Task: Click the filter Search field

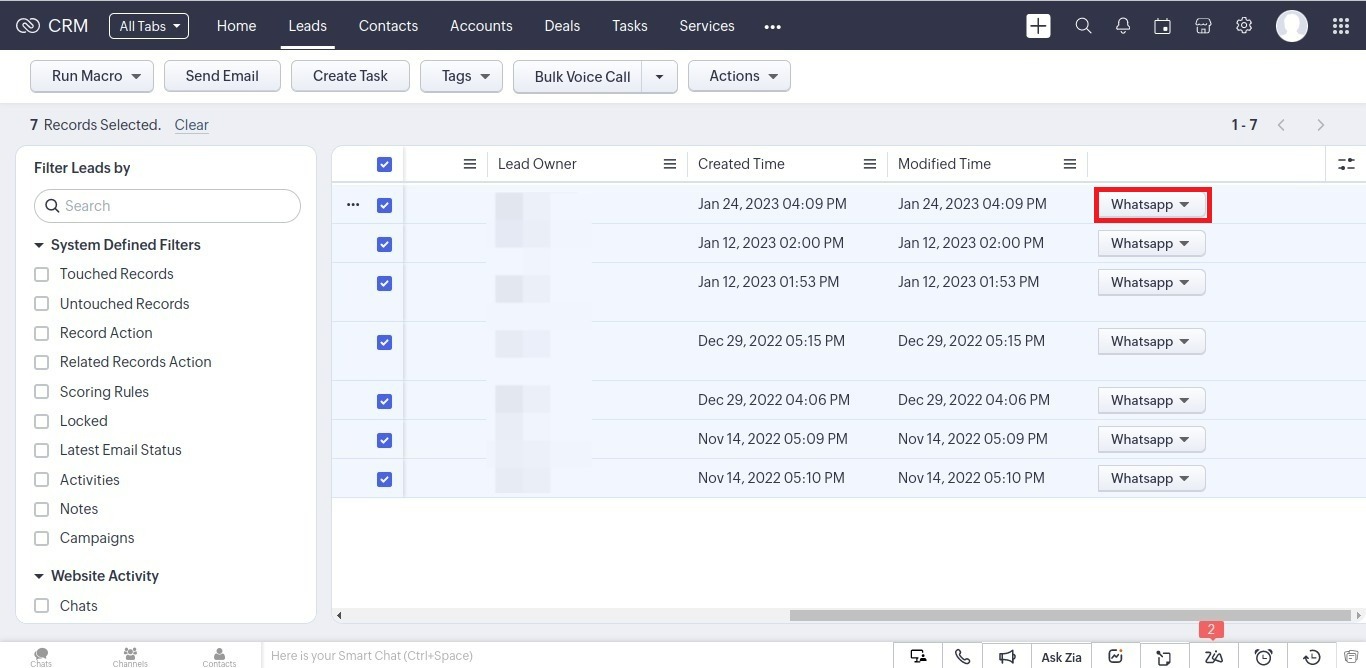Action: [168, 206]
